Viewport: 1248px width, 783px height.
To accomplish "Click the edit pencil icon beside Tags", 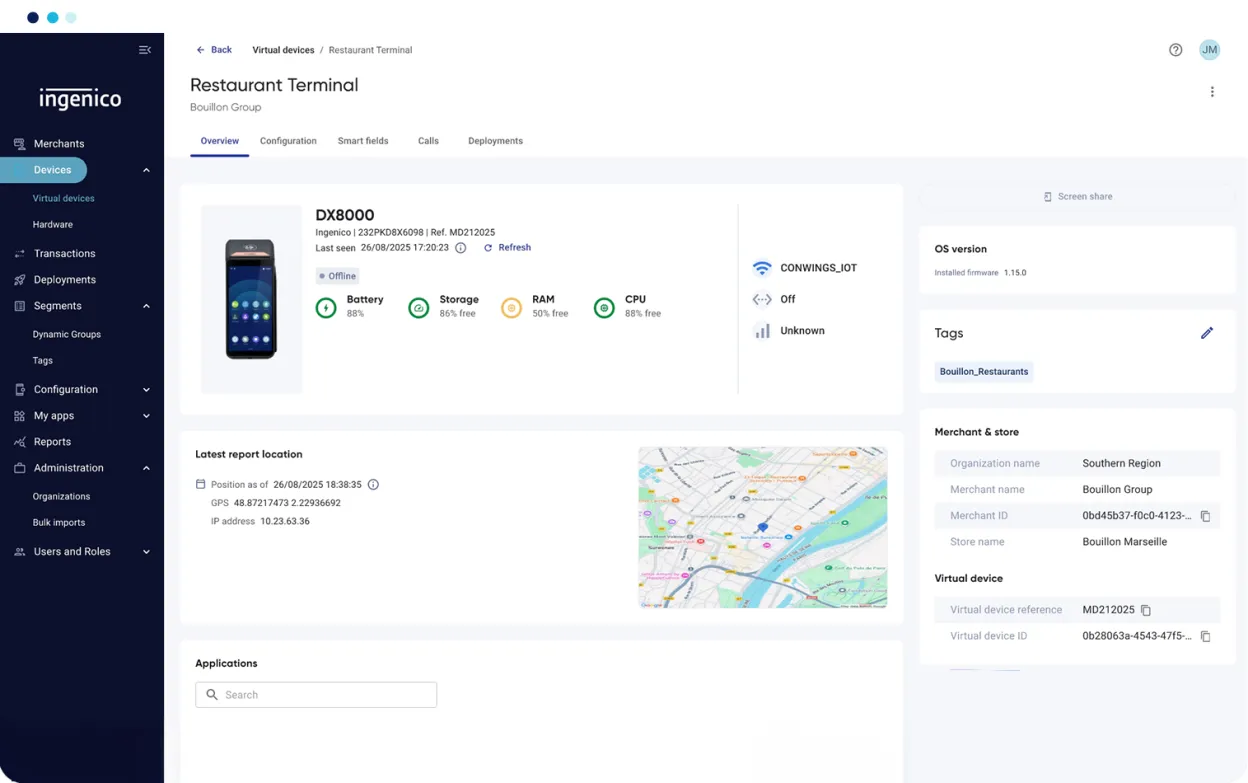I will [x=1207, y=333].
